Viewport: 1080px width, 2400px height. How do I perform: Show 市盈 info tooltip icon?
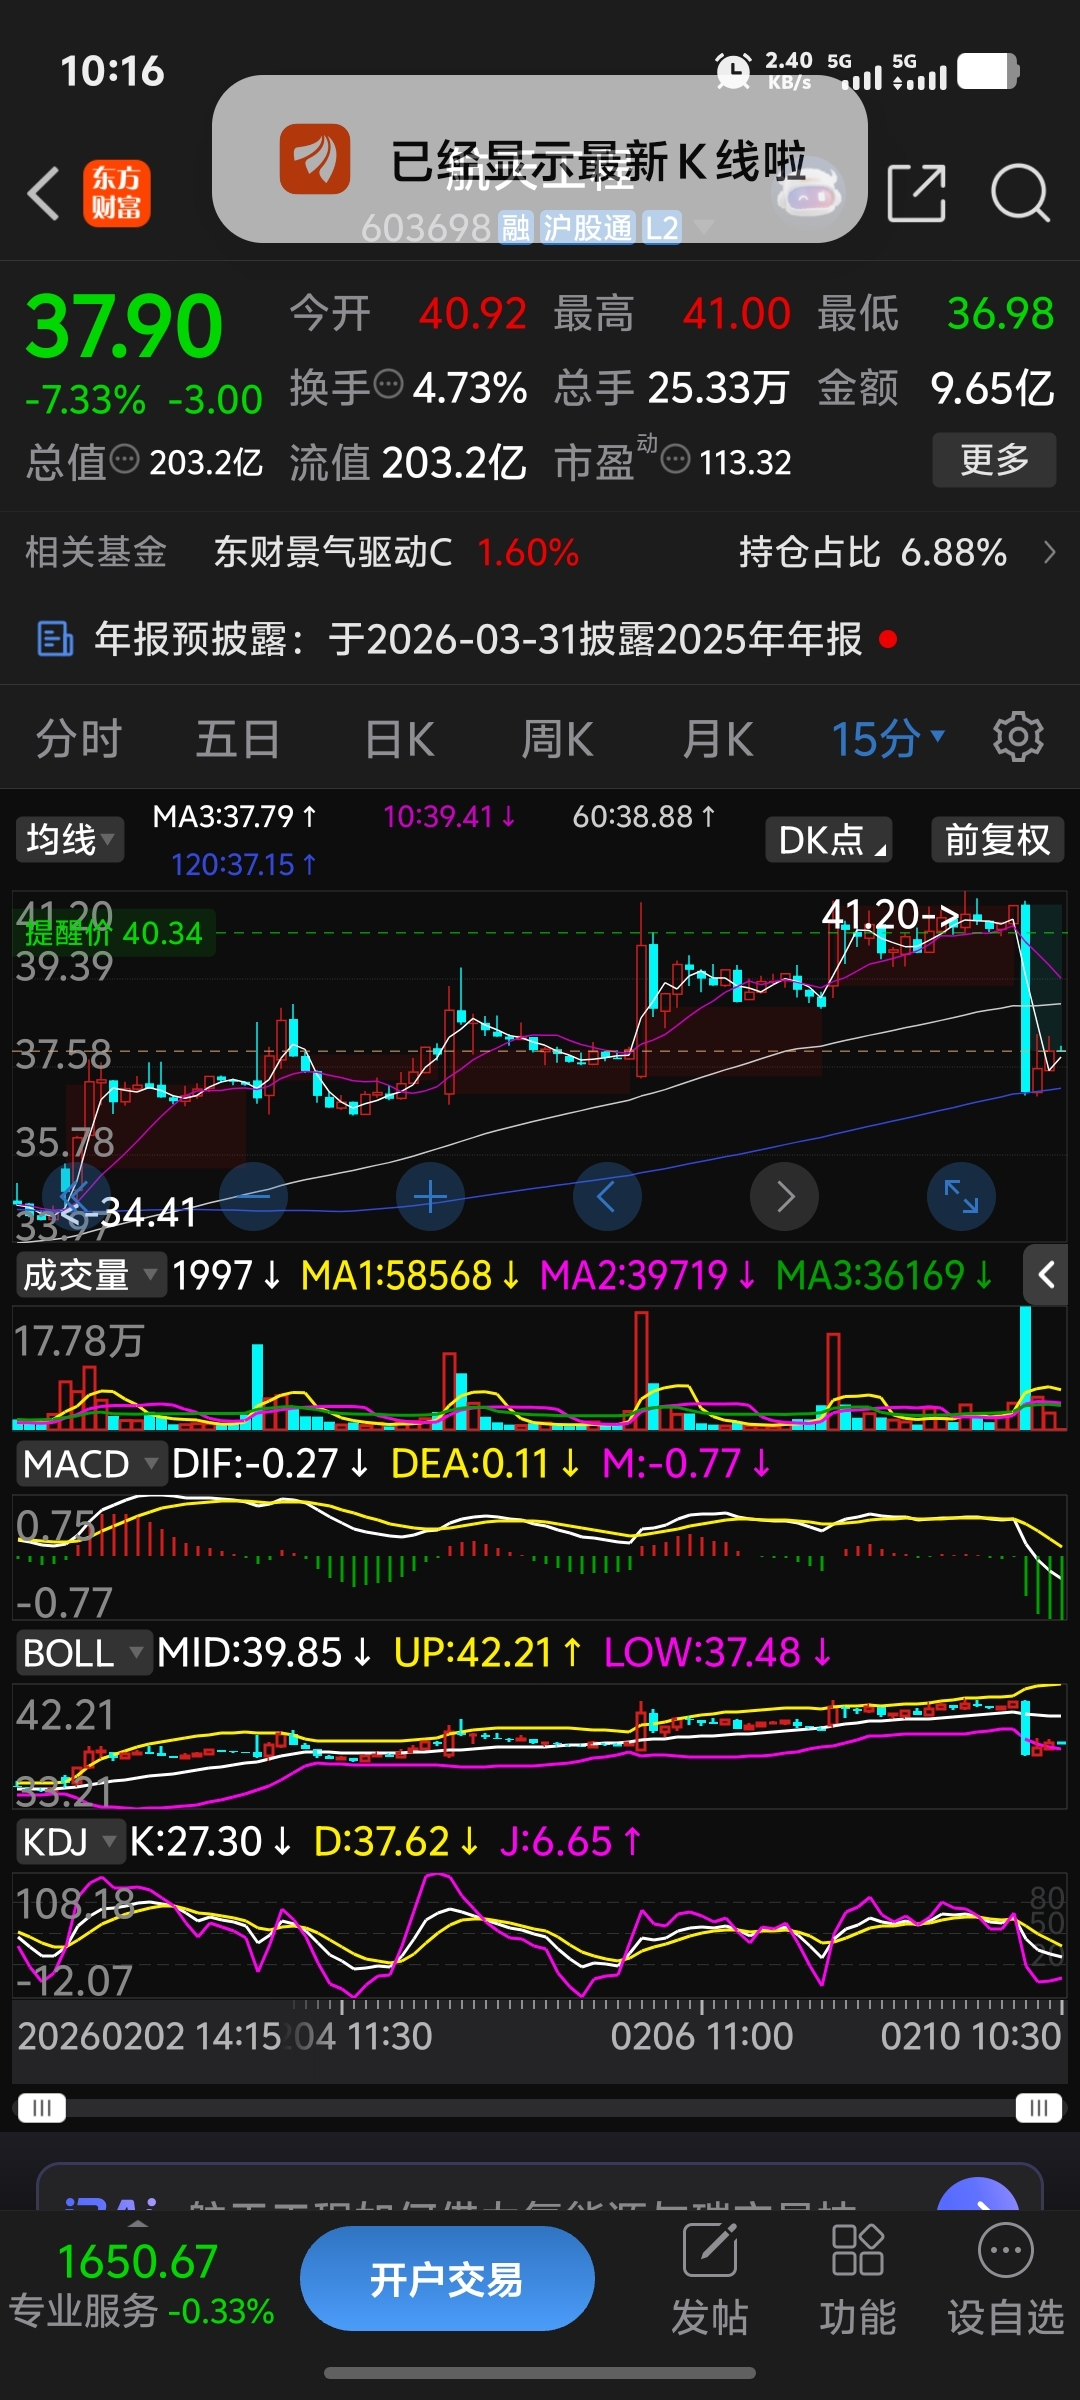(676, 460)
